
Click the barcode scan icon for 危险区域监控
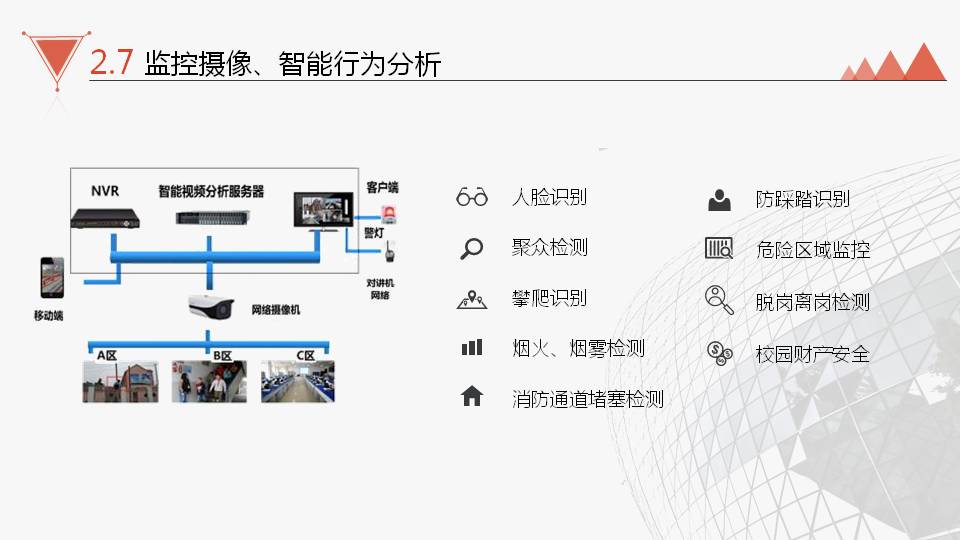718,248
